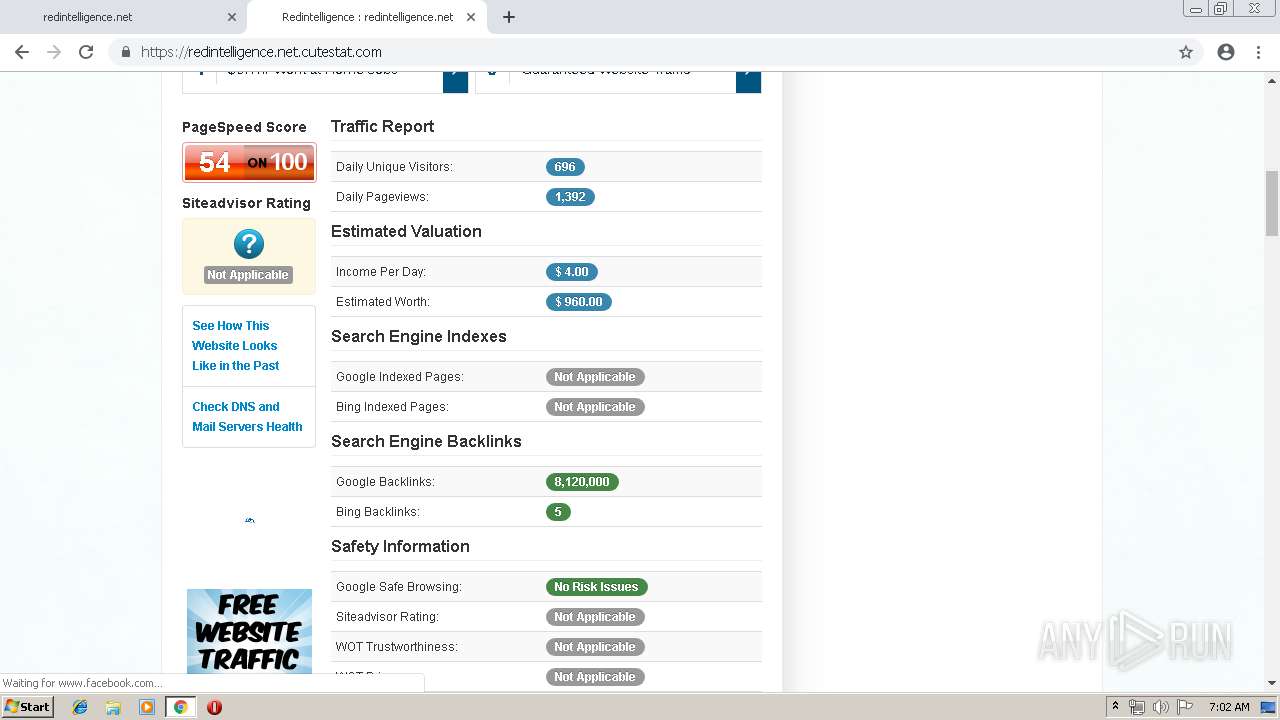Screen dimensions: 1280x720
Task: Bookmark this page with star icon
Action: (1186, 52)
